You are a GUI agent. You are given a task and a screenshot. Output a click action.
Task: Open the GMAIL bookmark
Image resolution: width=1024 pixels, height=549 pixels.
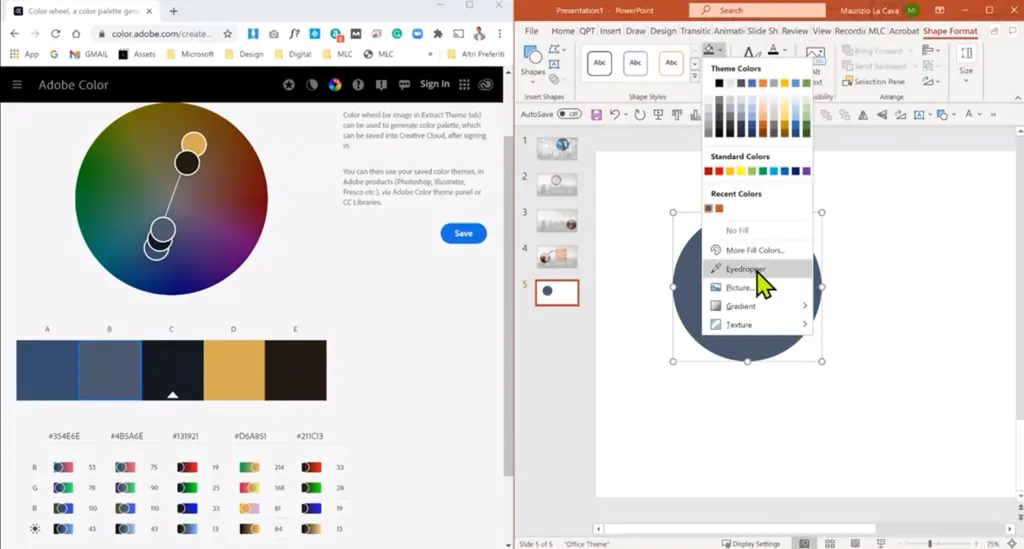(x=89, y=54)
